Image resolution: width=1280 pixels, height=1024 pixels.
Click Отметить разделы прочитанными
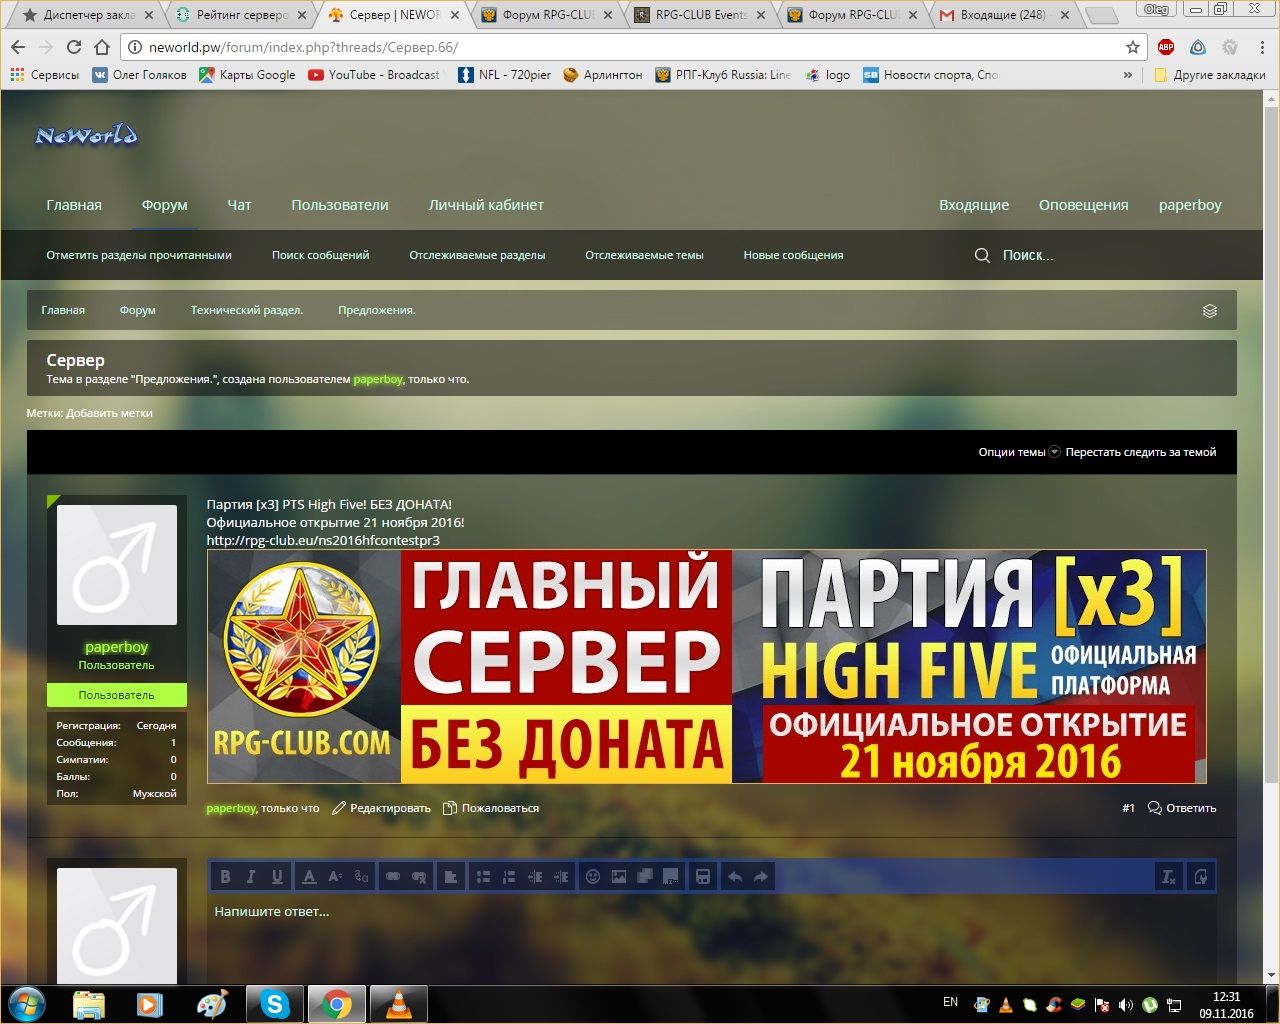pos(139,255)
